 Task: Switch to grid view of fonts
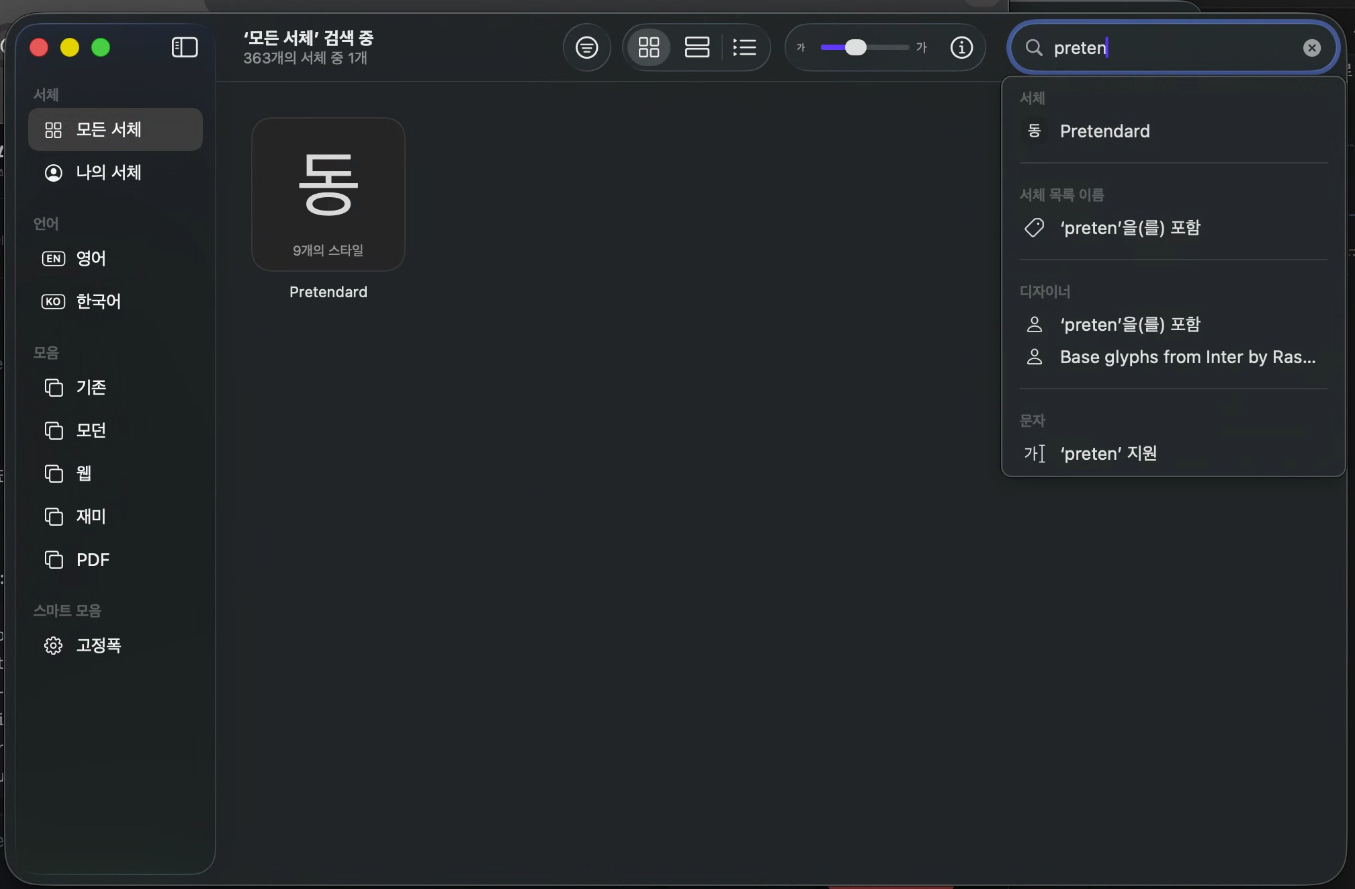pos(648,47)
